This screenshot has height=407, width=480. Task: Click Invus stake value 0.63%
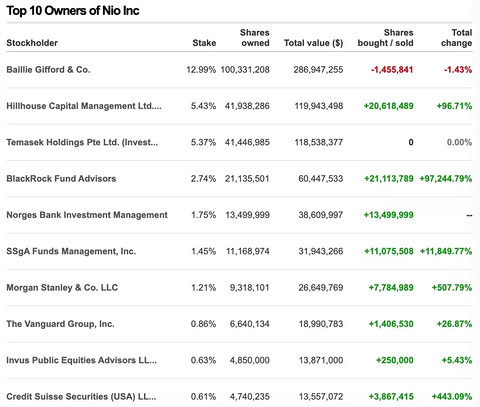[x=203, y=360]
